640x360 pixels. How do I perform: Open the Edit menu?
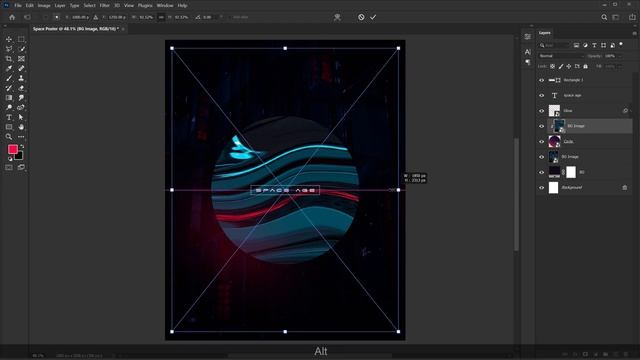(x=29, y=6)
